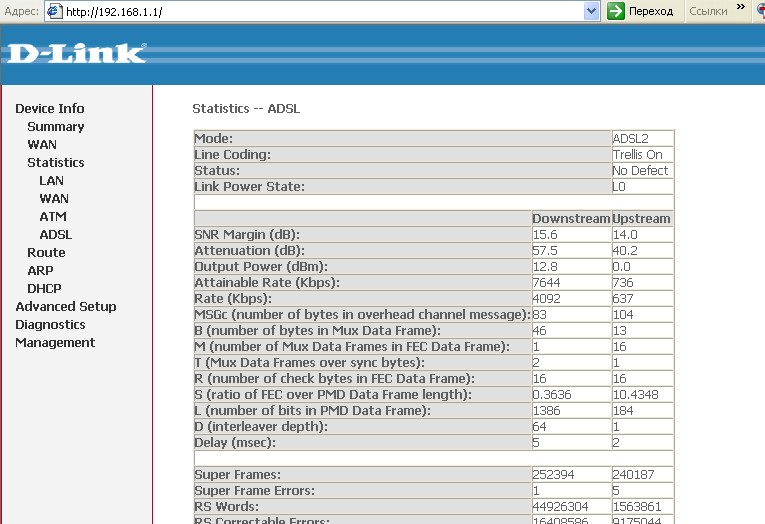Open Advanced Setup menu
Viewport: 765px width, 524px height.
(66, 307)
